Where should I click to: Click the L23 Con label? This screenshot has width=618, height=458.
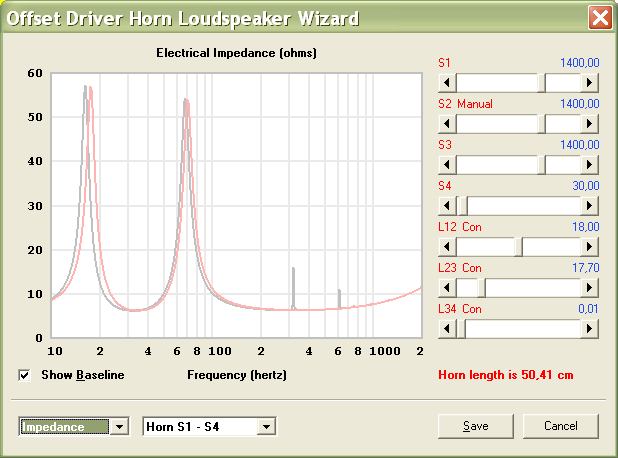[460, 268]
